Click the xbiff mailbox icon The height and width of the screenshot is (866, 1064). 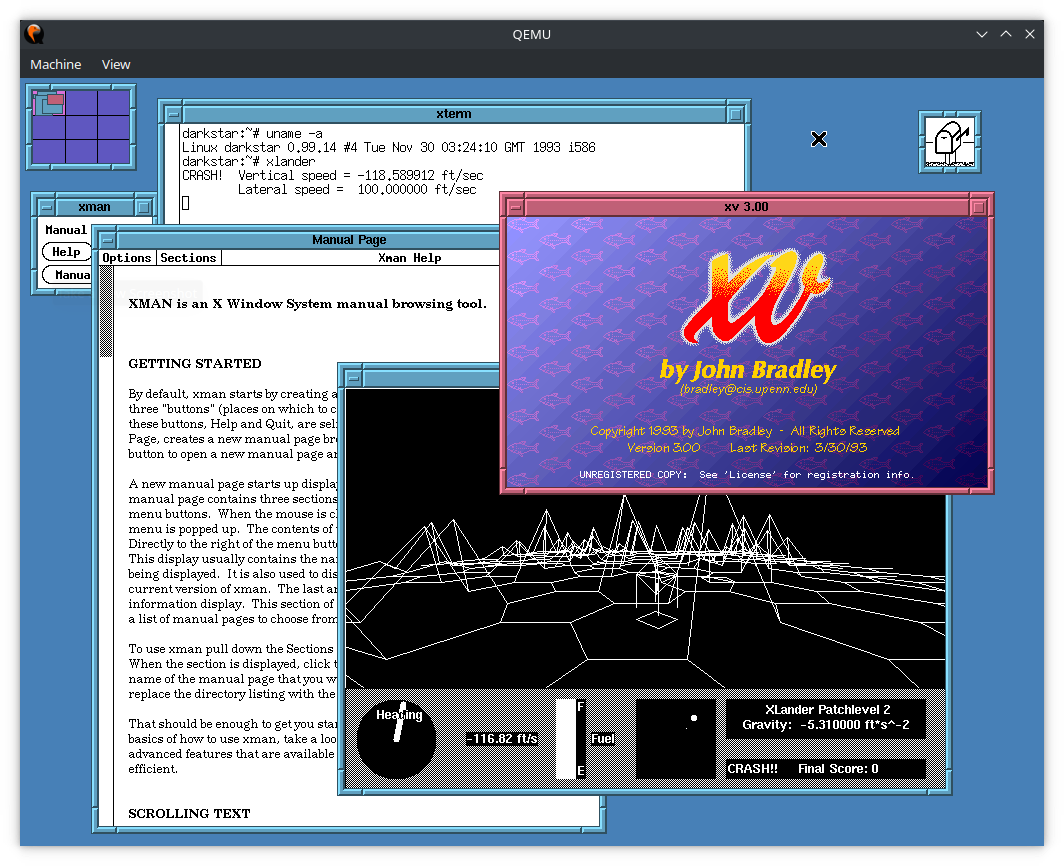pos(949,143)
